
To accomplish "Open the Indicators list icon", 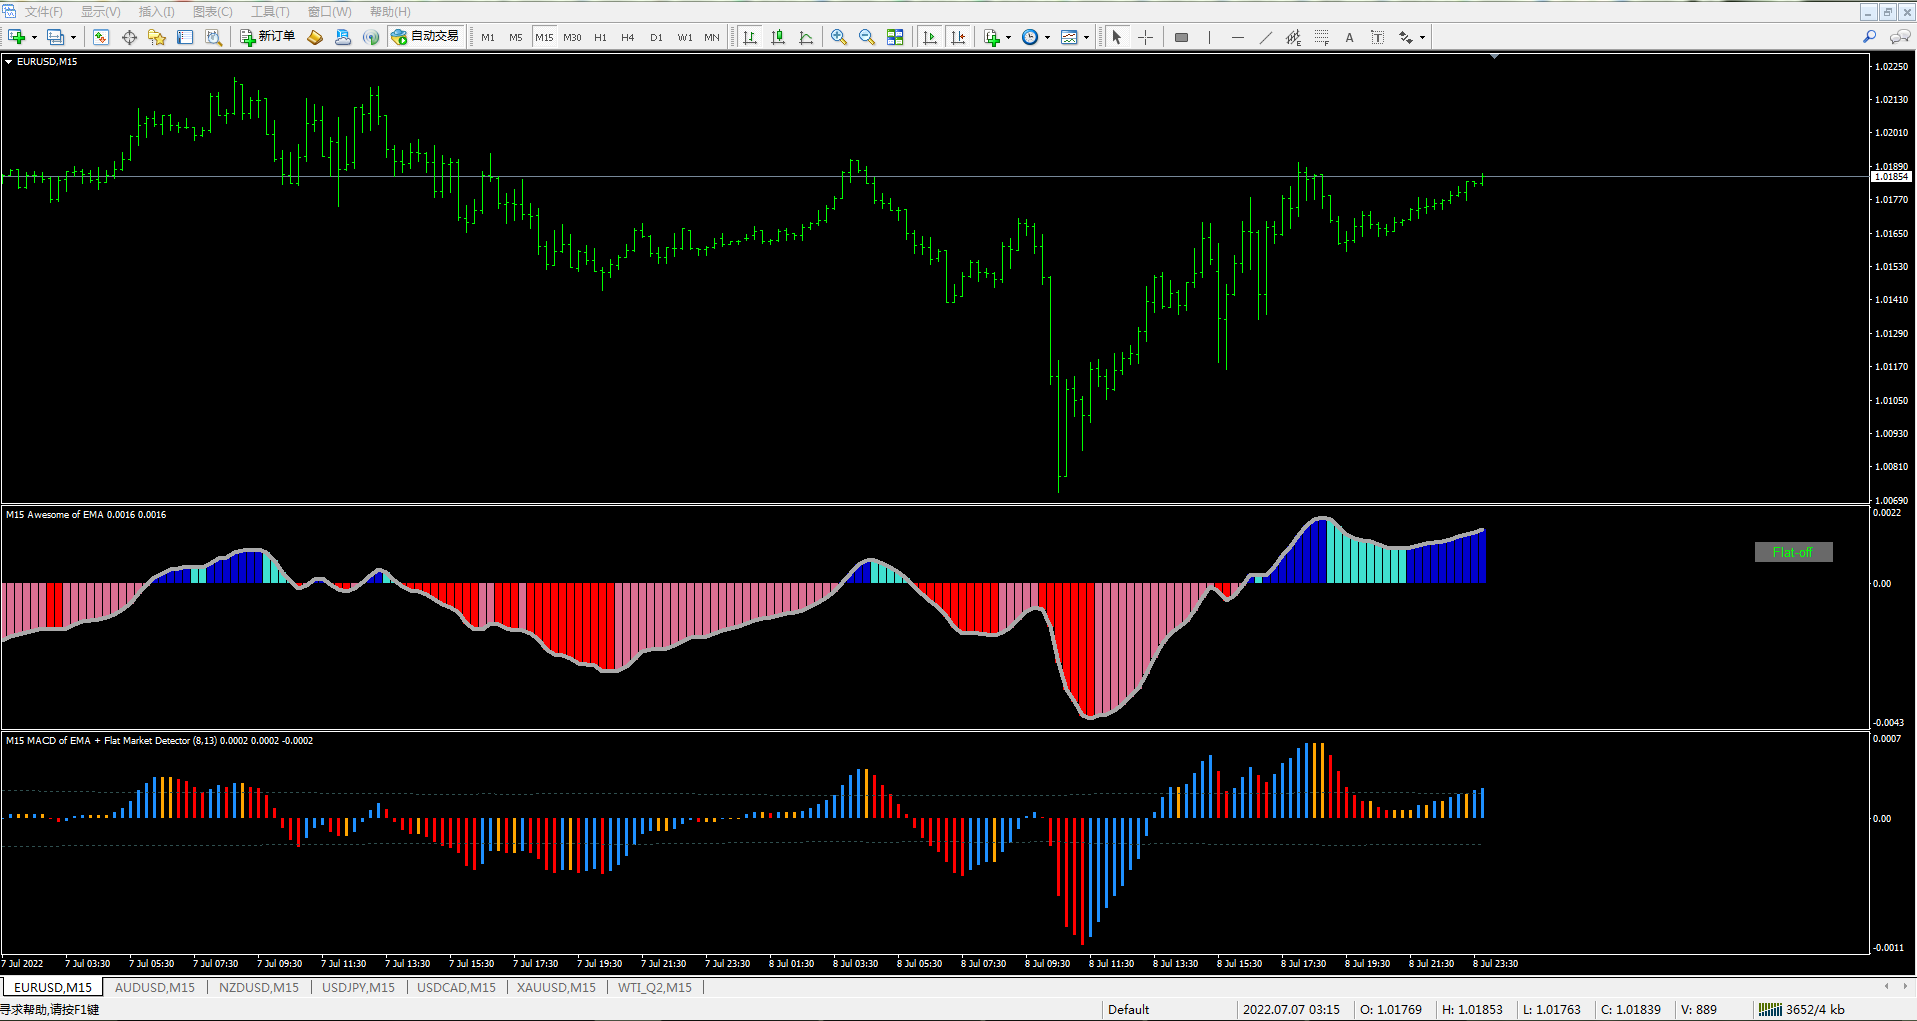I will [x=991, y=37].
